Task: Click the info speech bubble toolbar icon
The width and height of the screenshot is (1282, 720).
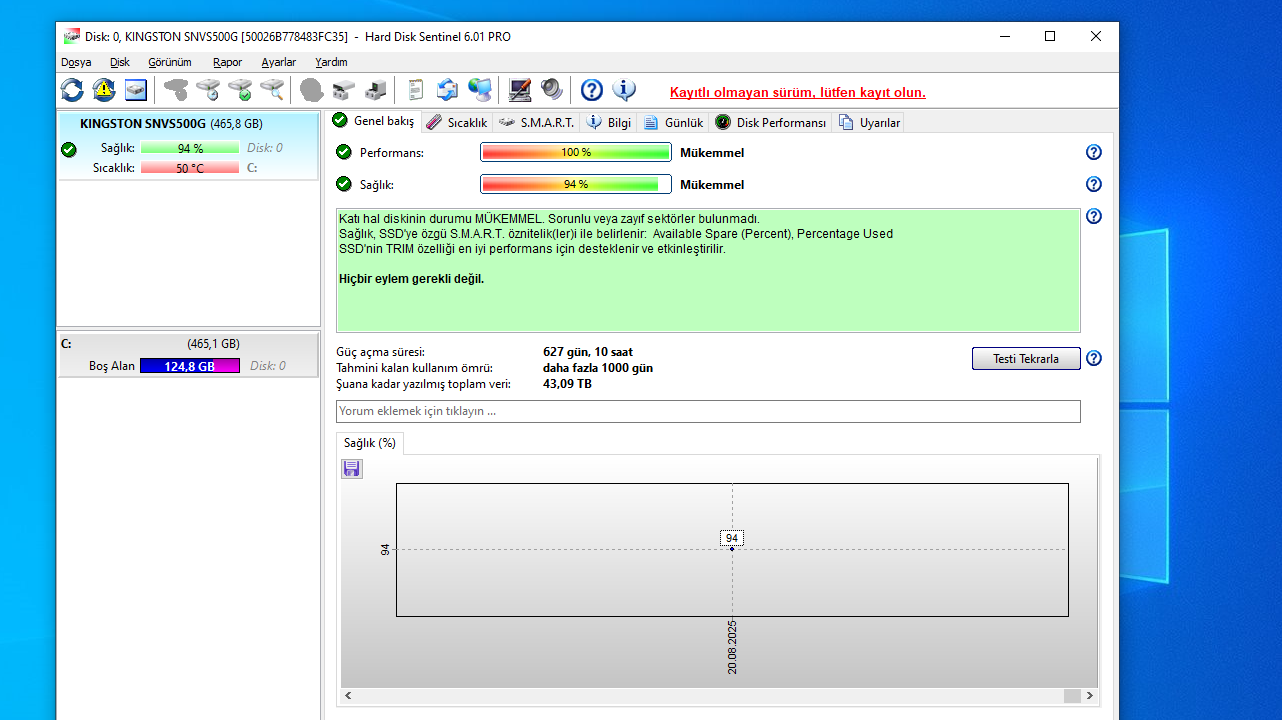Action: pyautogui.click(x=624, y=90)
